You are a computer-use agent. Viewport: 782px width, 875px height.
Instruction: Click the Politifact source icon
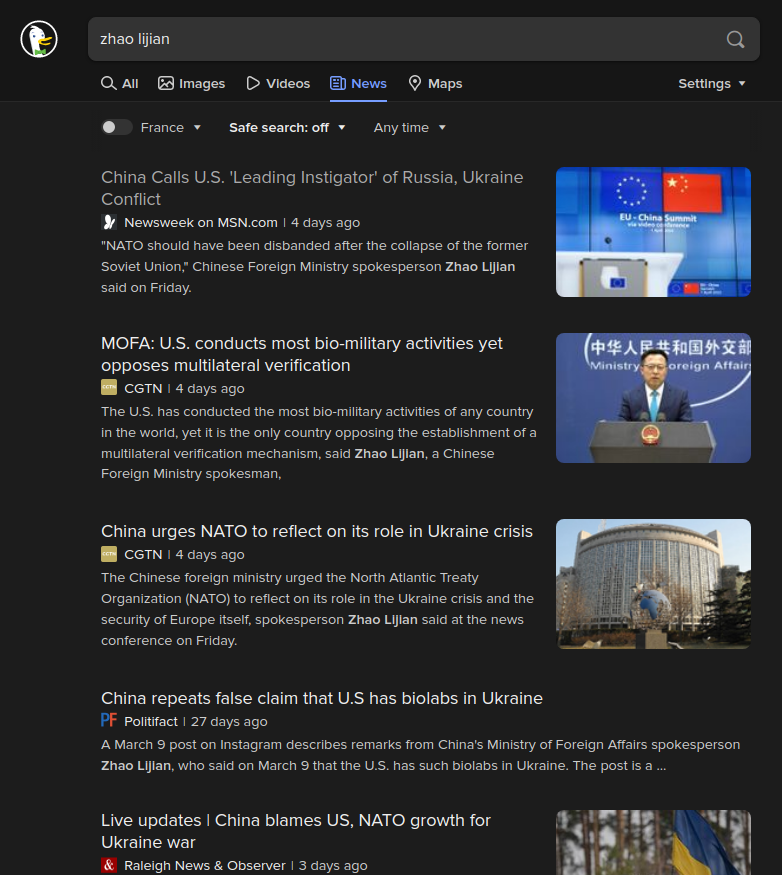[109, 721]
